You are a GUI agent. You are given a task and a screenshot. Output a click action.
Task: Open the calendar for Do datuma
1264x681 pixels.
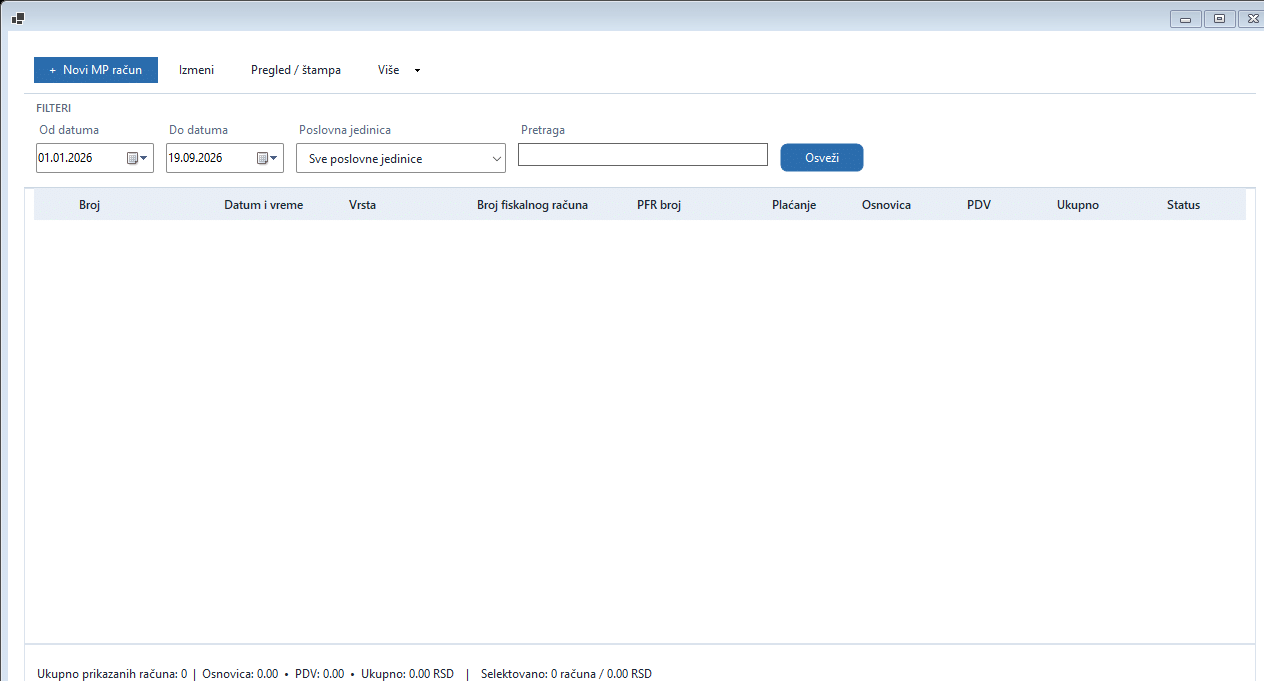click(x=267, y=158)
